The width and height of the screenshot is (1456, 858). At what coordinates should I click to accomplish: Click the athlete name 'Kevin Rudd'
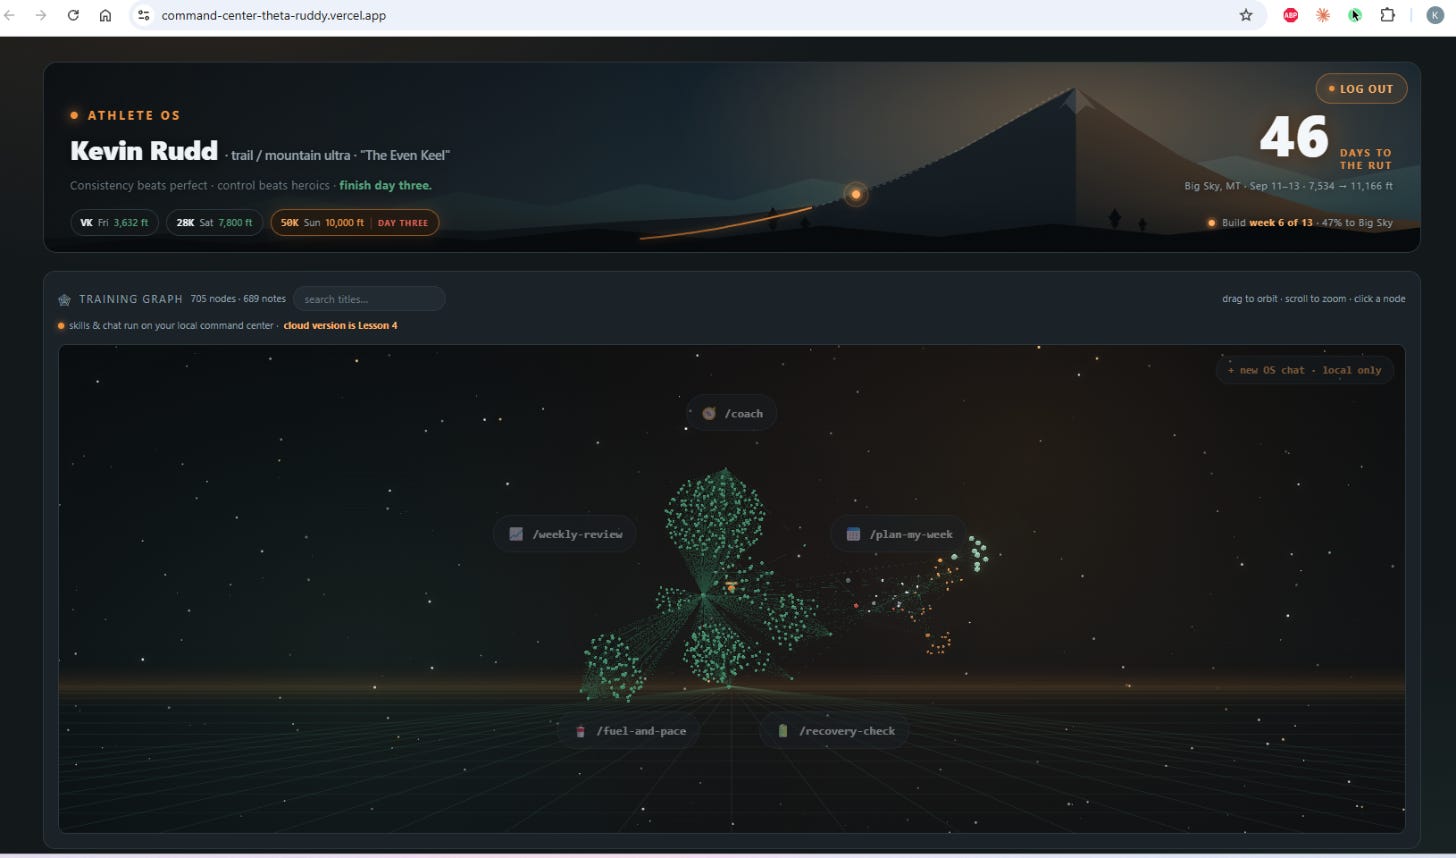tap(144, 151)
